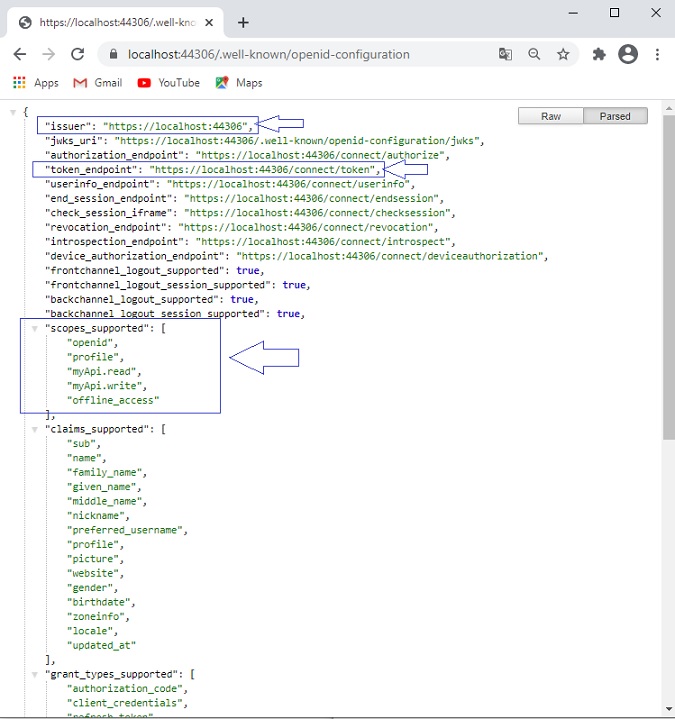Click the "picture" claim entry

coord(93,559)
